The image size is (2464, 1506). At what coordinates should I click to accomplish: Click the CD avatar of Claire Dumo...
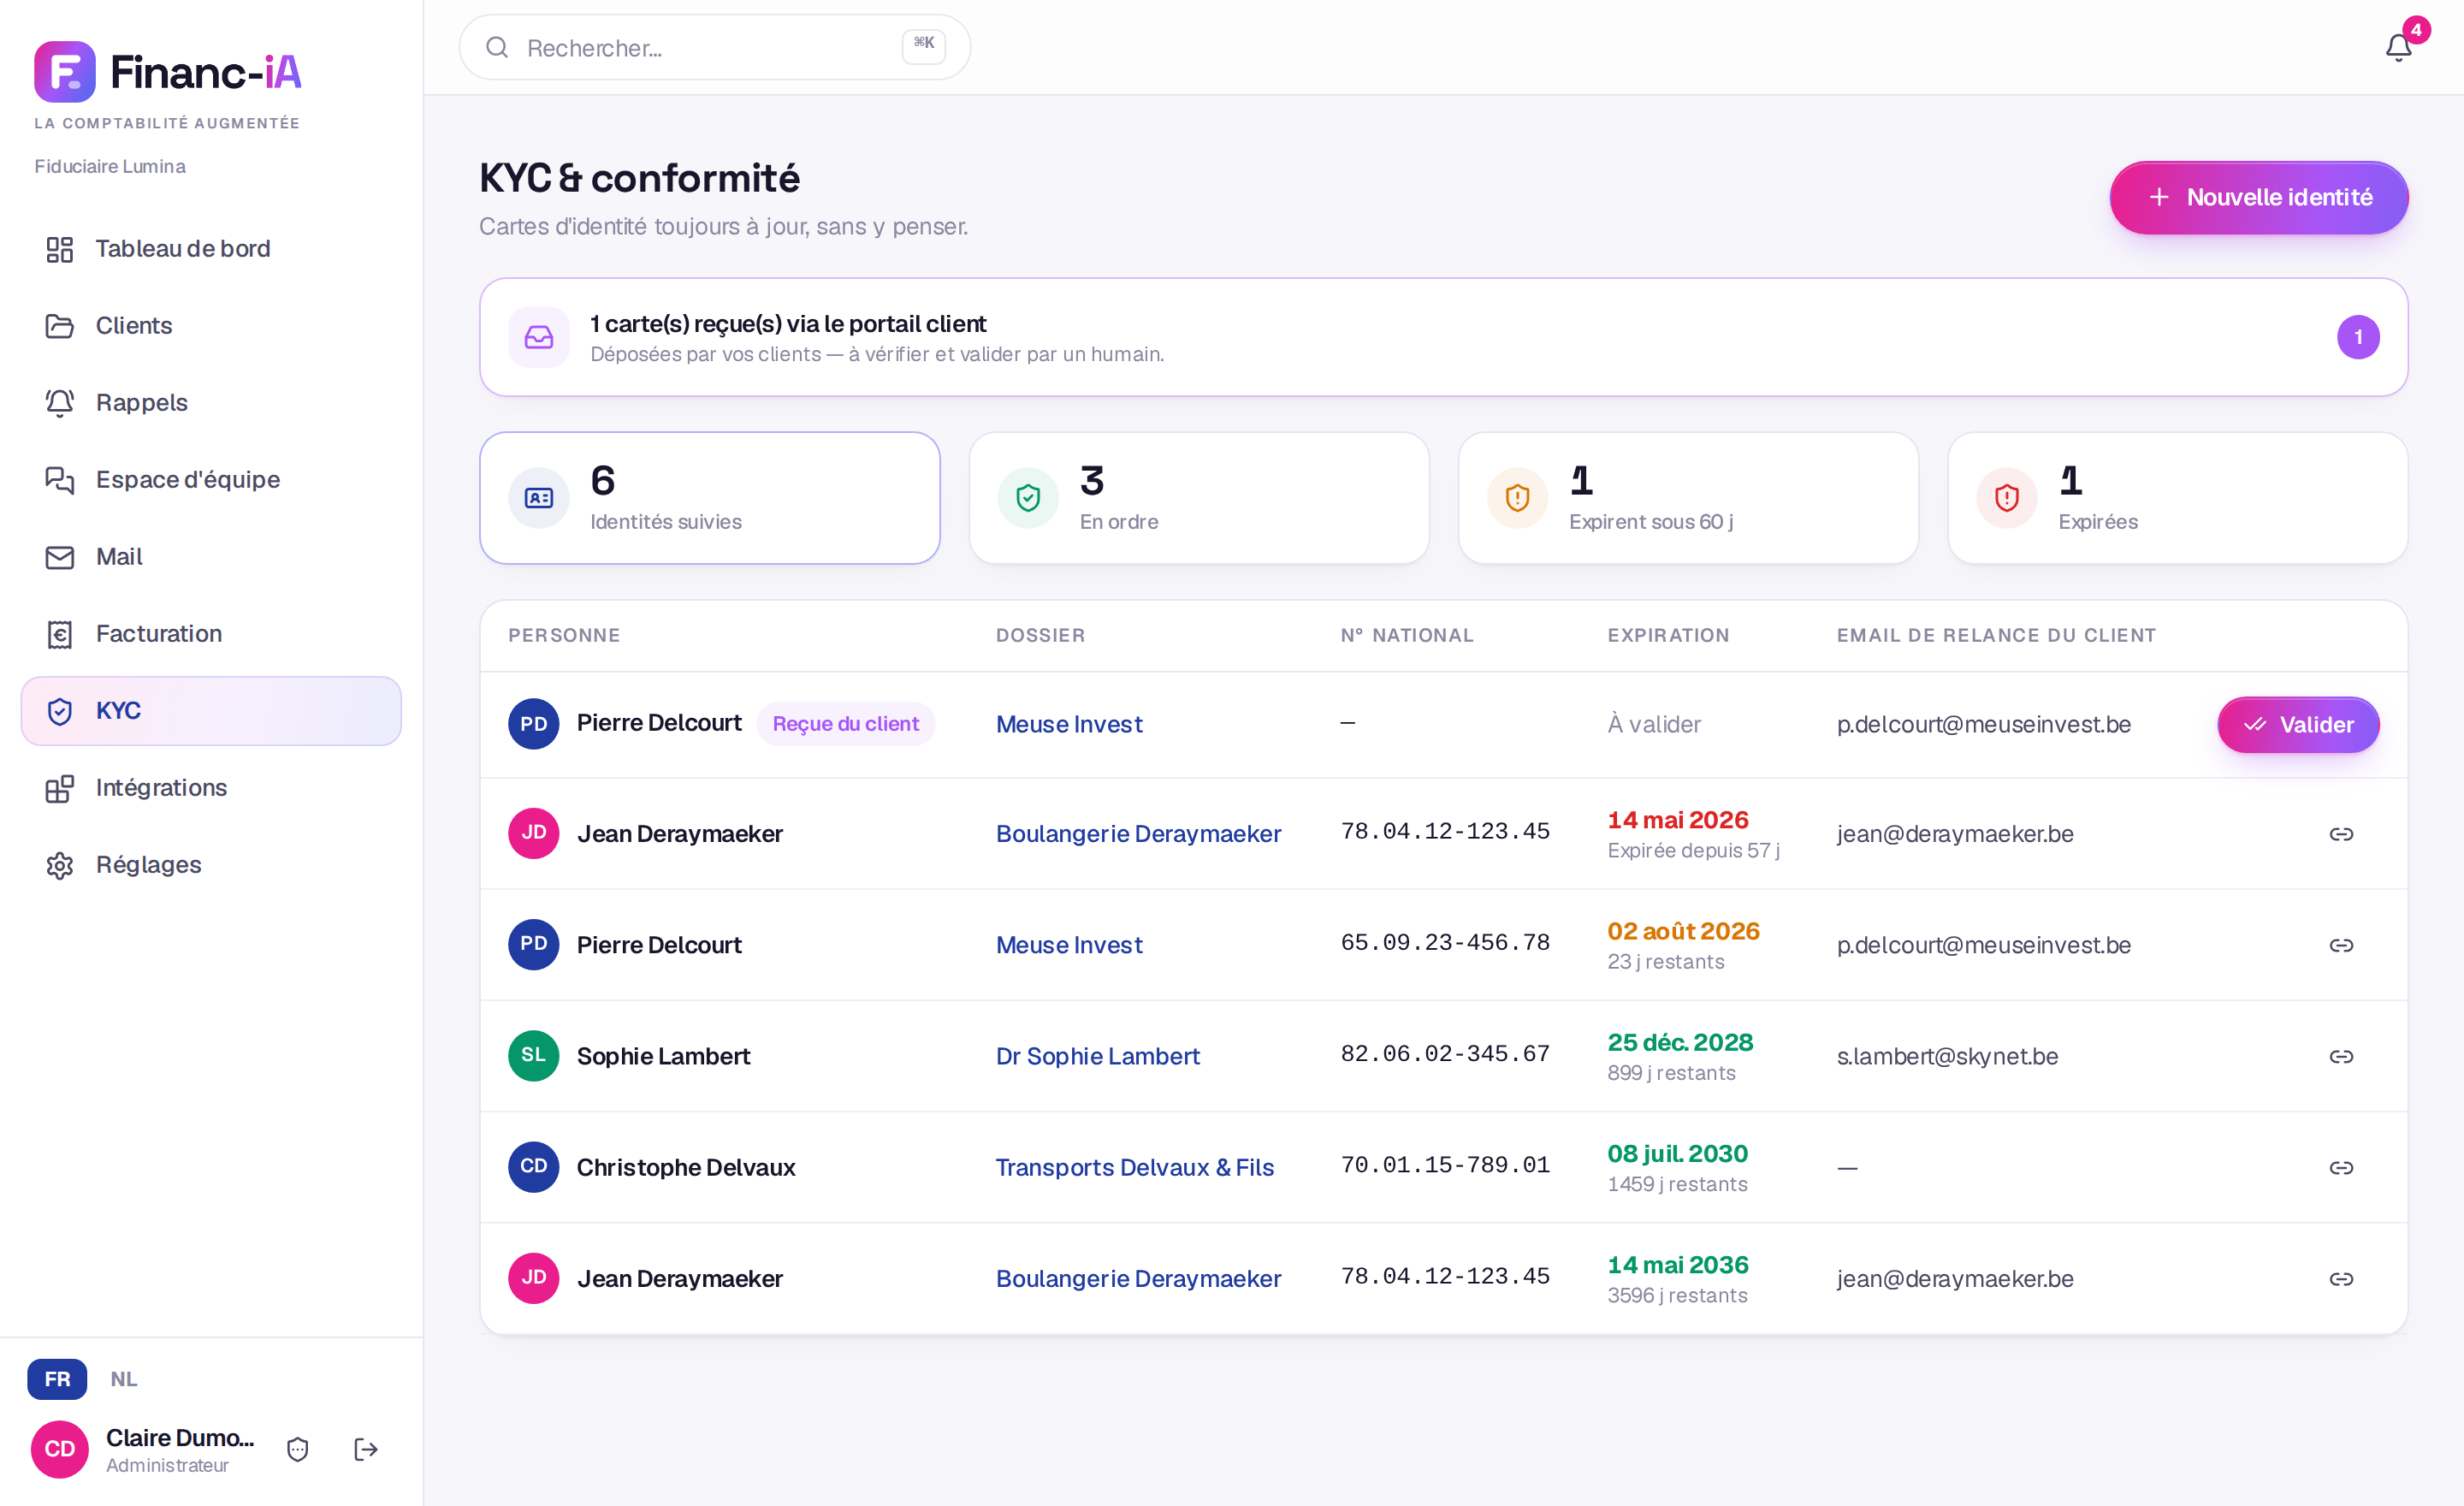(x=60, y=1449)
